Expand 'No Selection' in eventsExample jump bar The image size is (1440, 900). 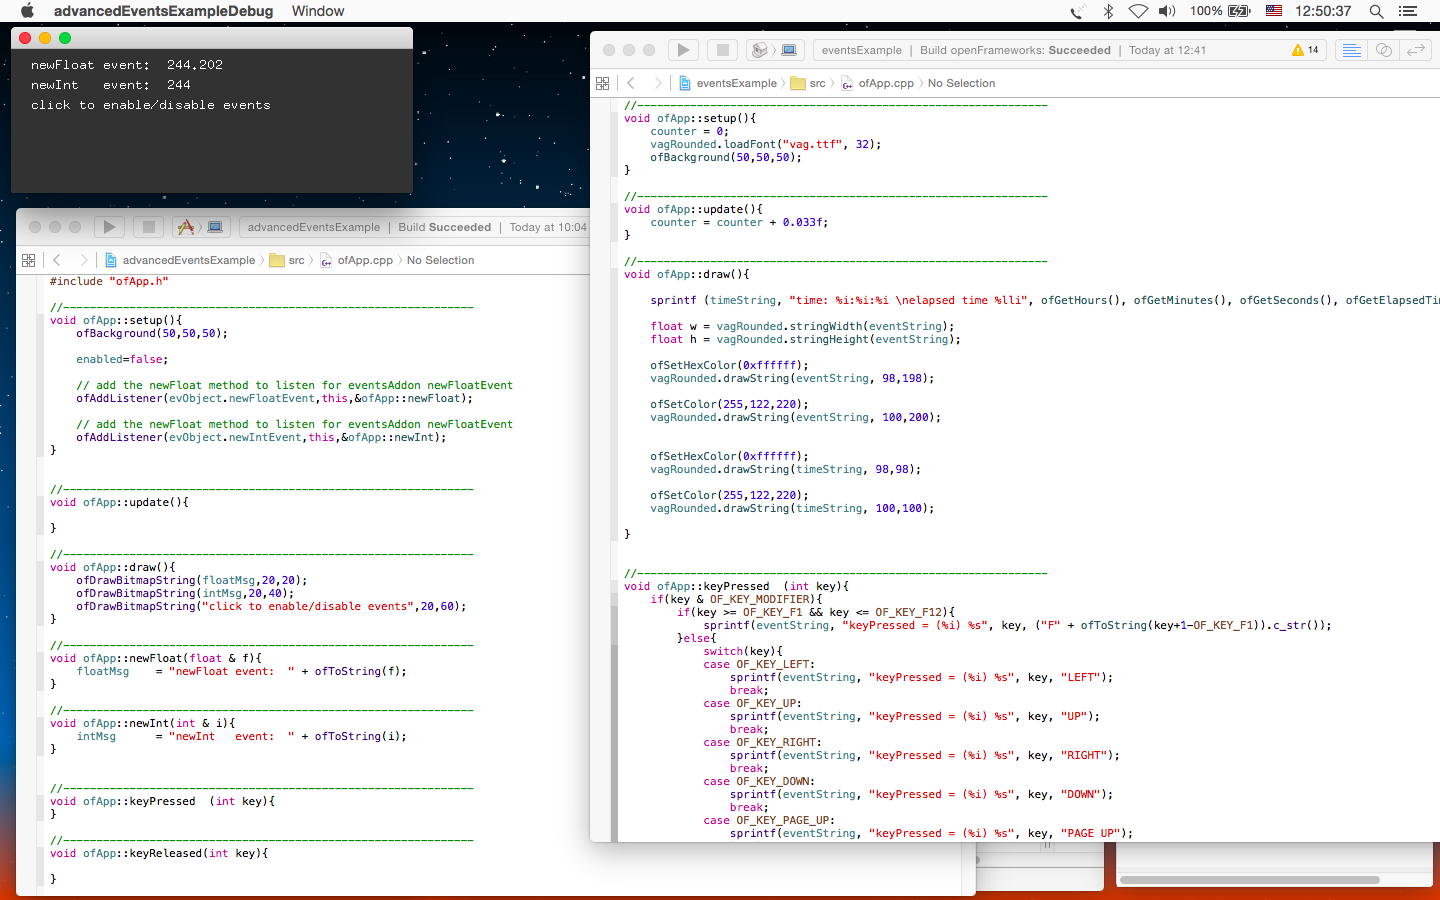(x=960, y=83)
